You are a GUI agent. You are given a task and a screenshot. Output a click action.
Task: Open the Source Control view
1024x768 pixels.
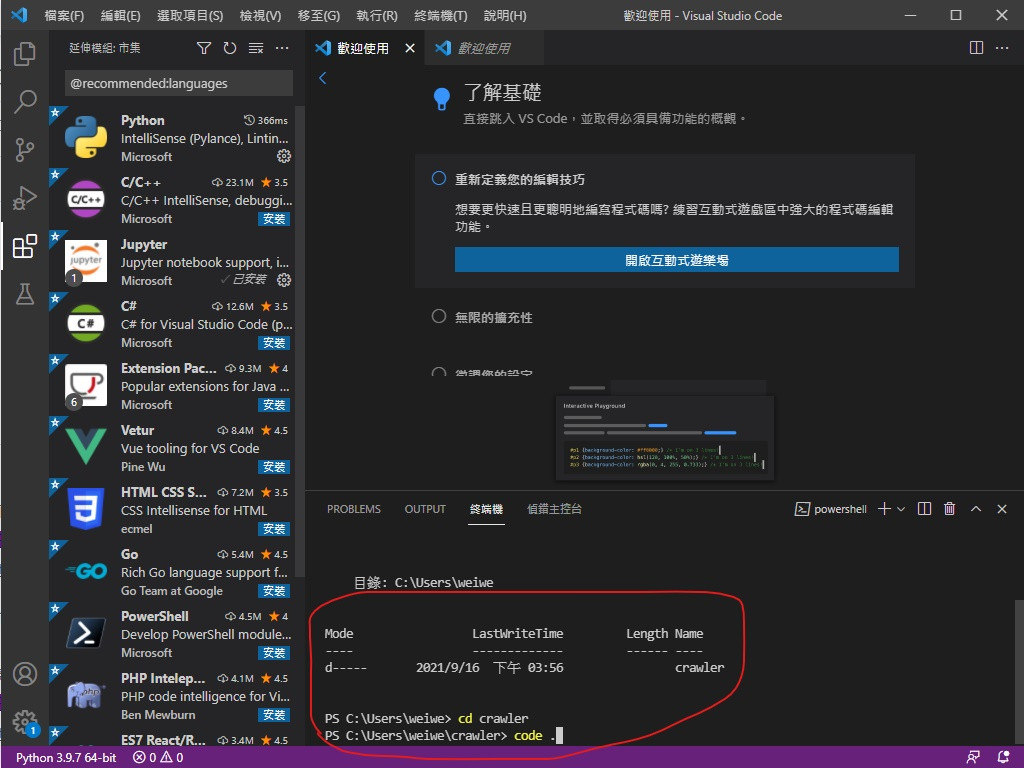point(25,150)
